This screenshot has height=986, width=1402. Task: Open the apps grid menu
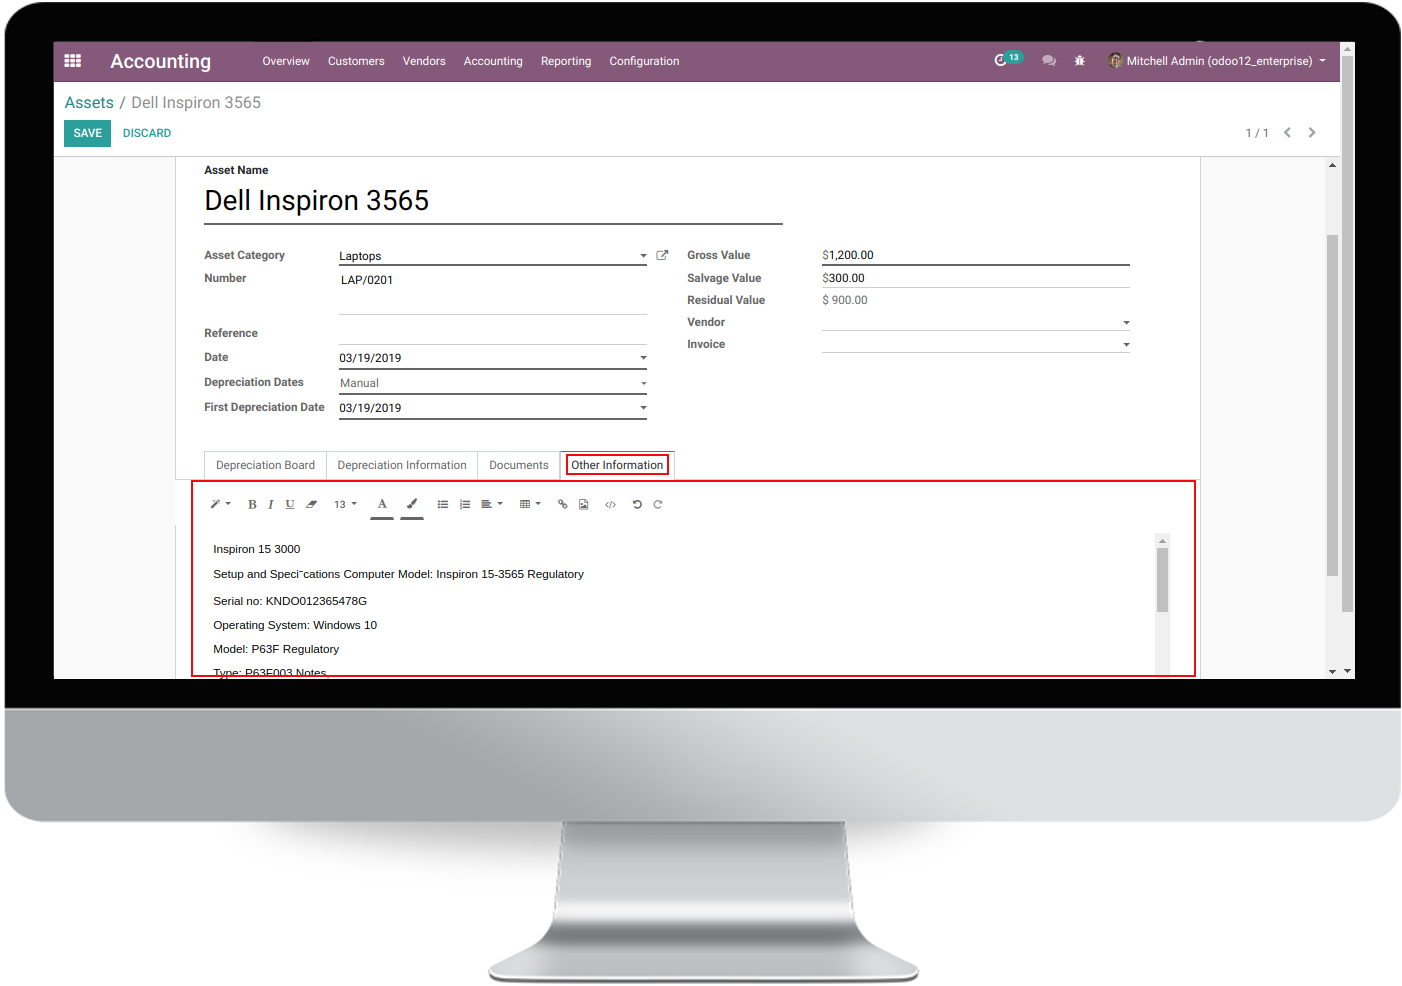[73, 61]
